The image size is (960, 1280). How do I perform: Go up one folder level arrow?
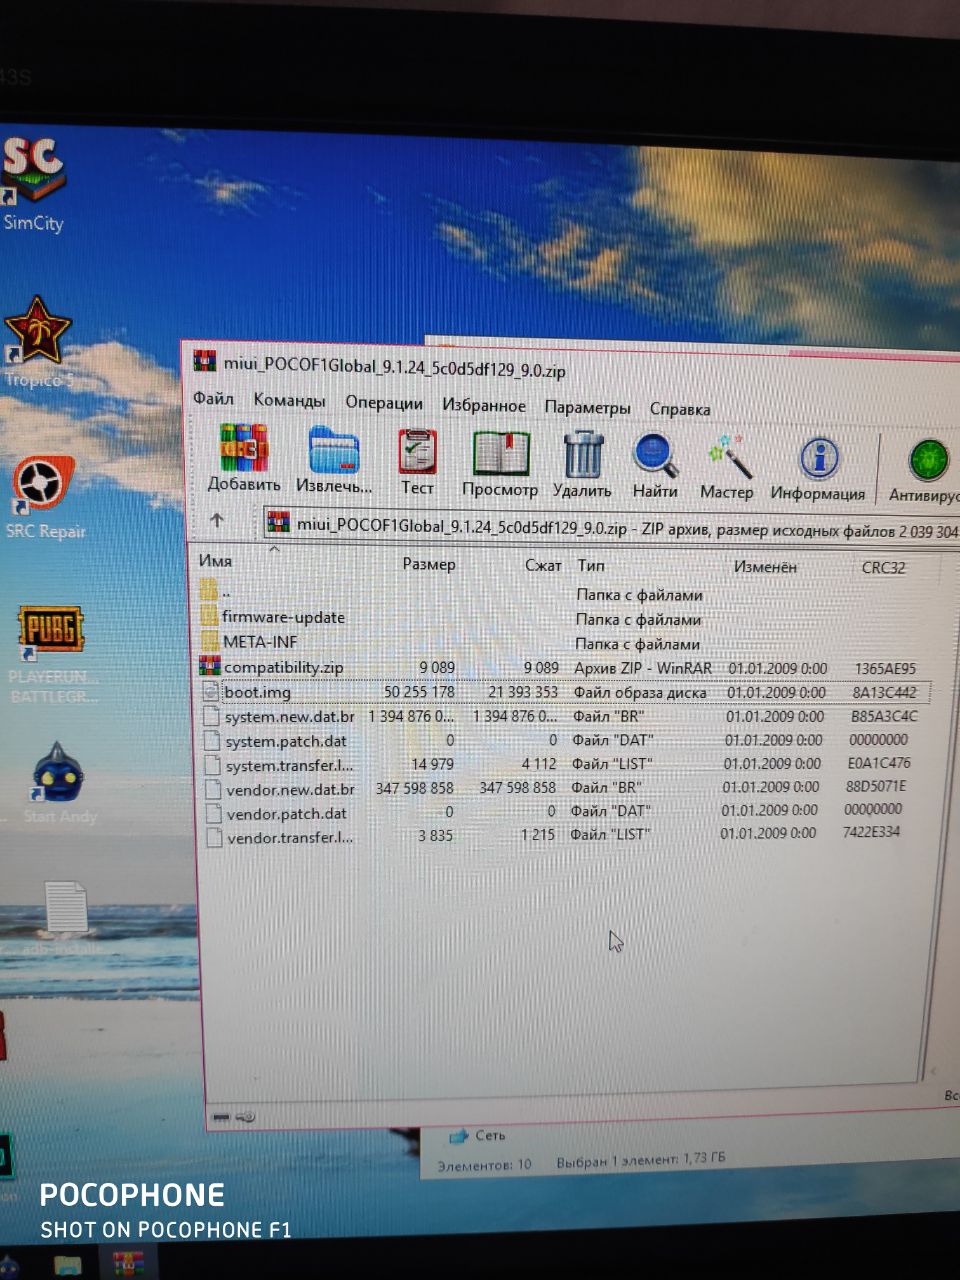click(x=217, y=520)
